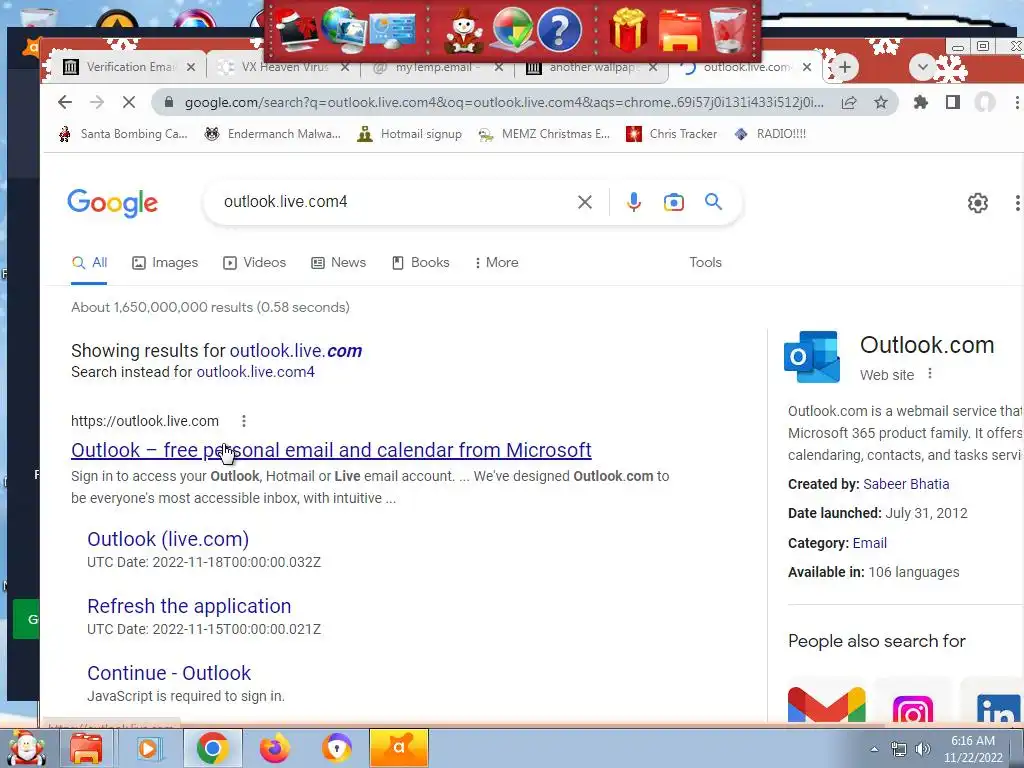Open Santa Bombing Ca... bookmark
The width and height of the screenshot is (1024, 768).
(x=123, y=134)
